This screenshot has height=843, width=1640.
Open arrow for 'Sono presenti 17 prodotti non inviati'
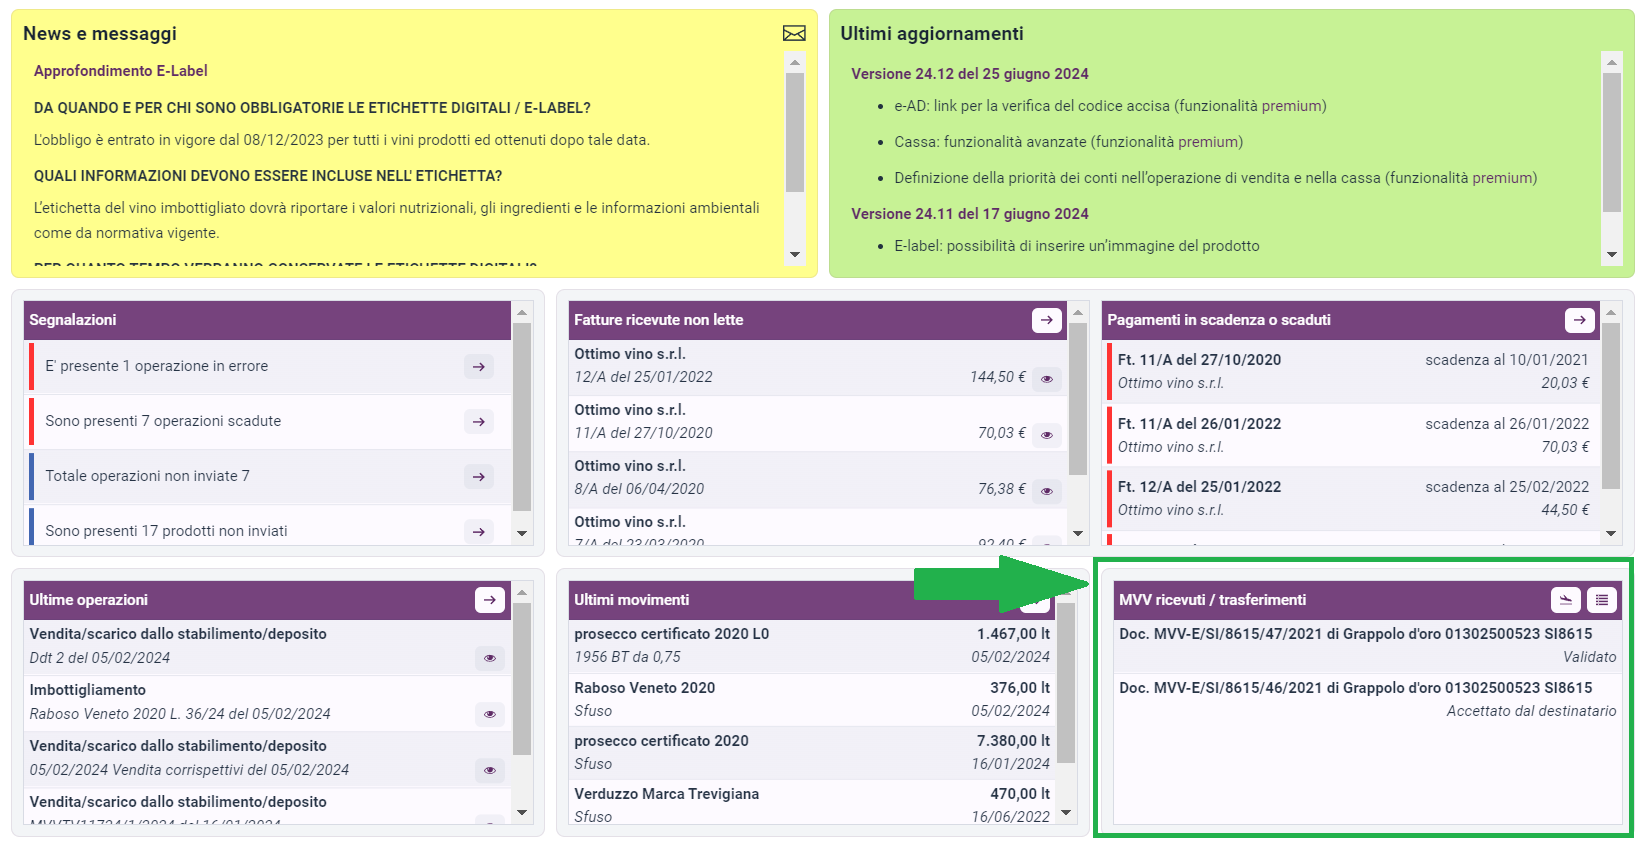(479, 532)
